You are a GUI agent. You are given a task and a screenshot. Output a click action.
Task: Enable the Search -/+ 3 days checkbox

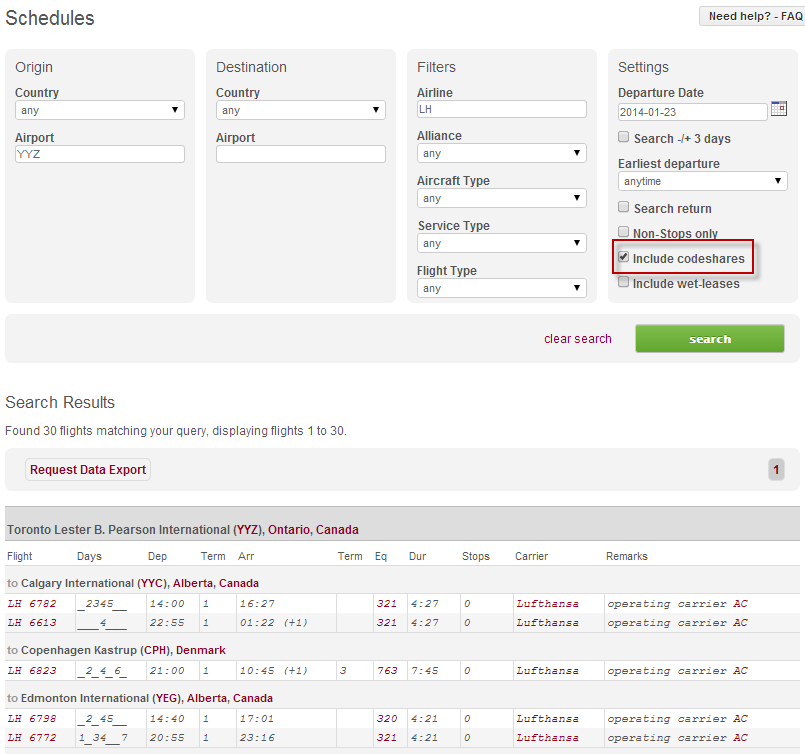coord(624,137)
